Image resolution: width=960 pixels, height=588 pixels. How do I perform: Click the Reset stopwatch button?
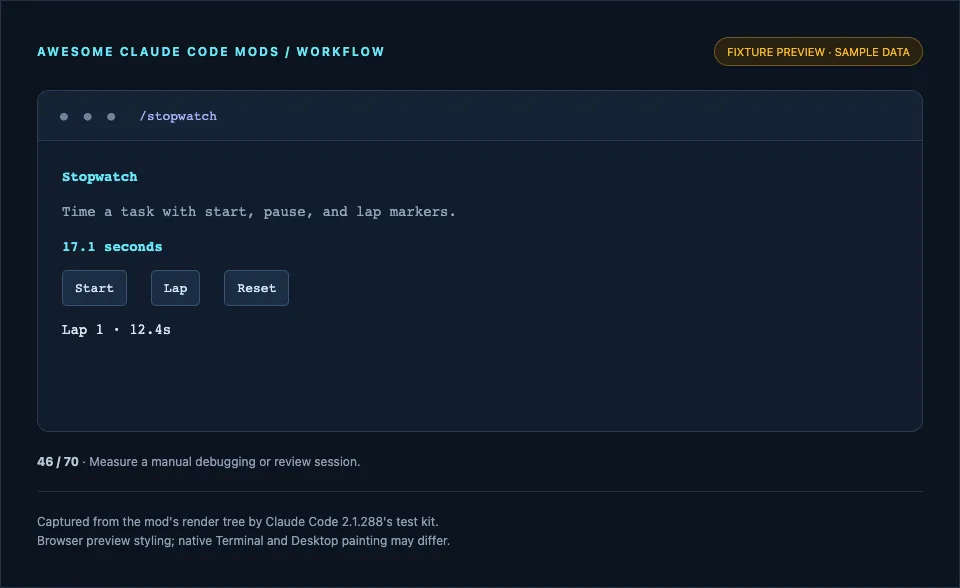(257, 288)
